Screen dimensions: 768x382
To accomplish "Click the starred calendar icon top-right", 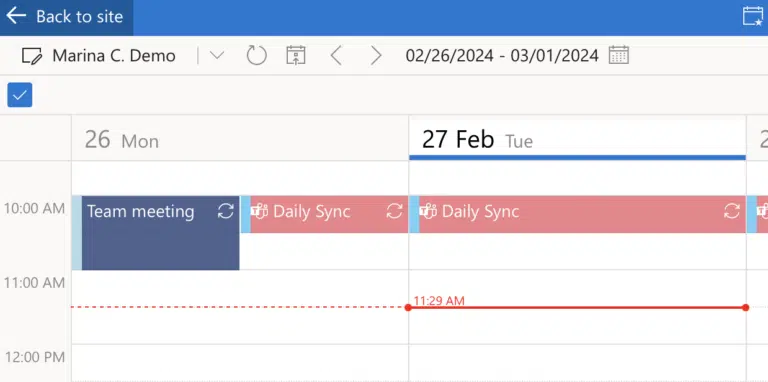I will tap(753, 16).
